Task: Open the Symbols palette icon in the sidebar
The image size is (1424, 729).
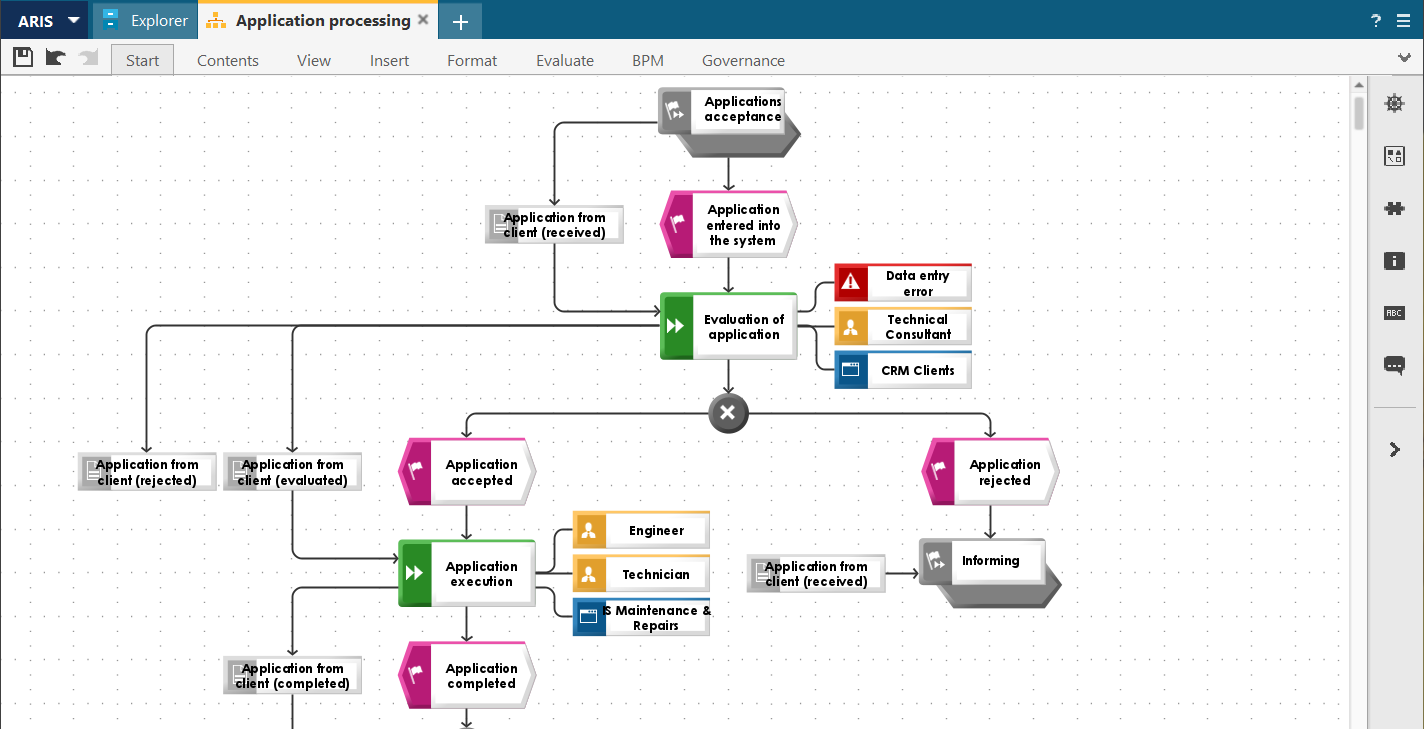Action: coord(1394,155)
